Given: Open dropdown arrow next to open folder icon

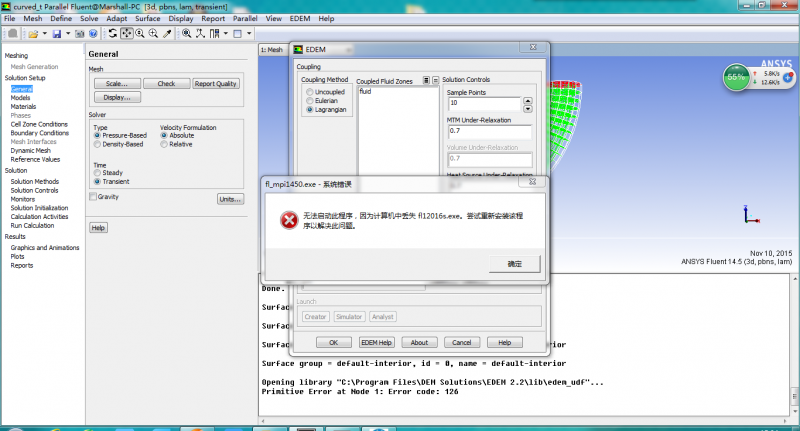Looking at the screenshot, I should (x=44, y=34).
